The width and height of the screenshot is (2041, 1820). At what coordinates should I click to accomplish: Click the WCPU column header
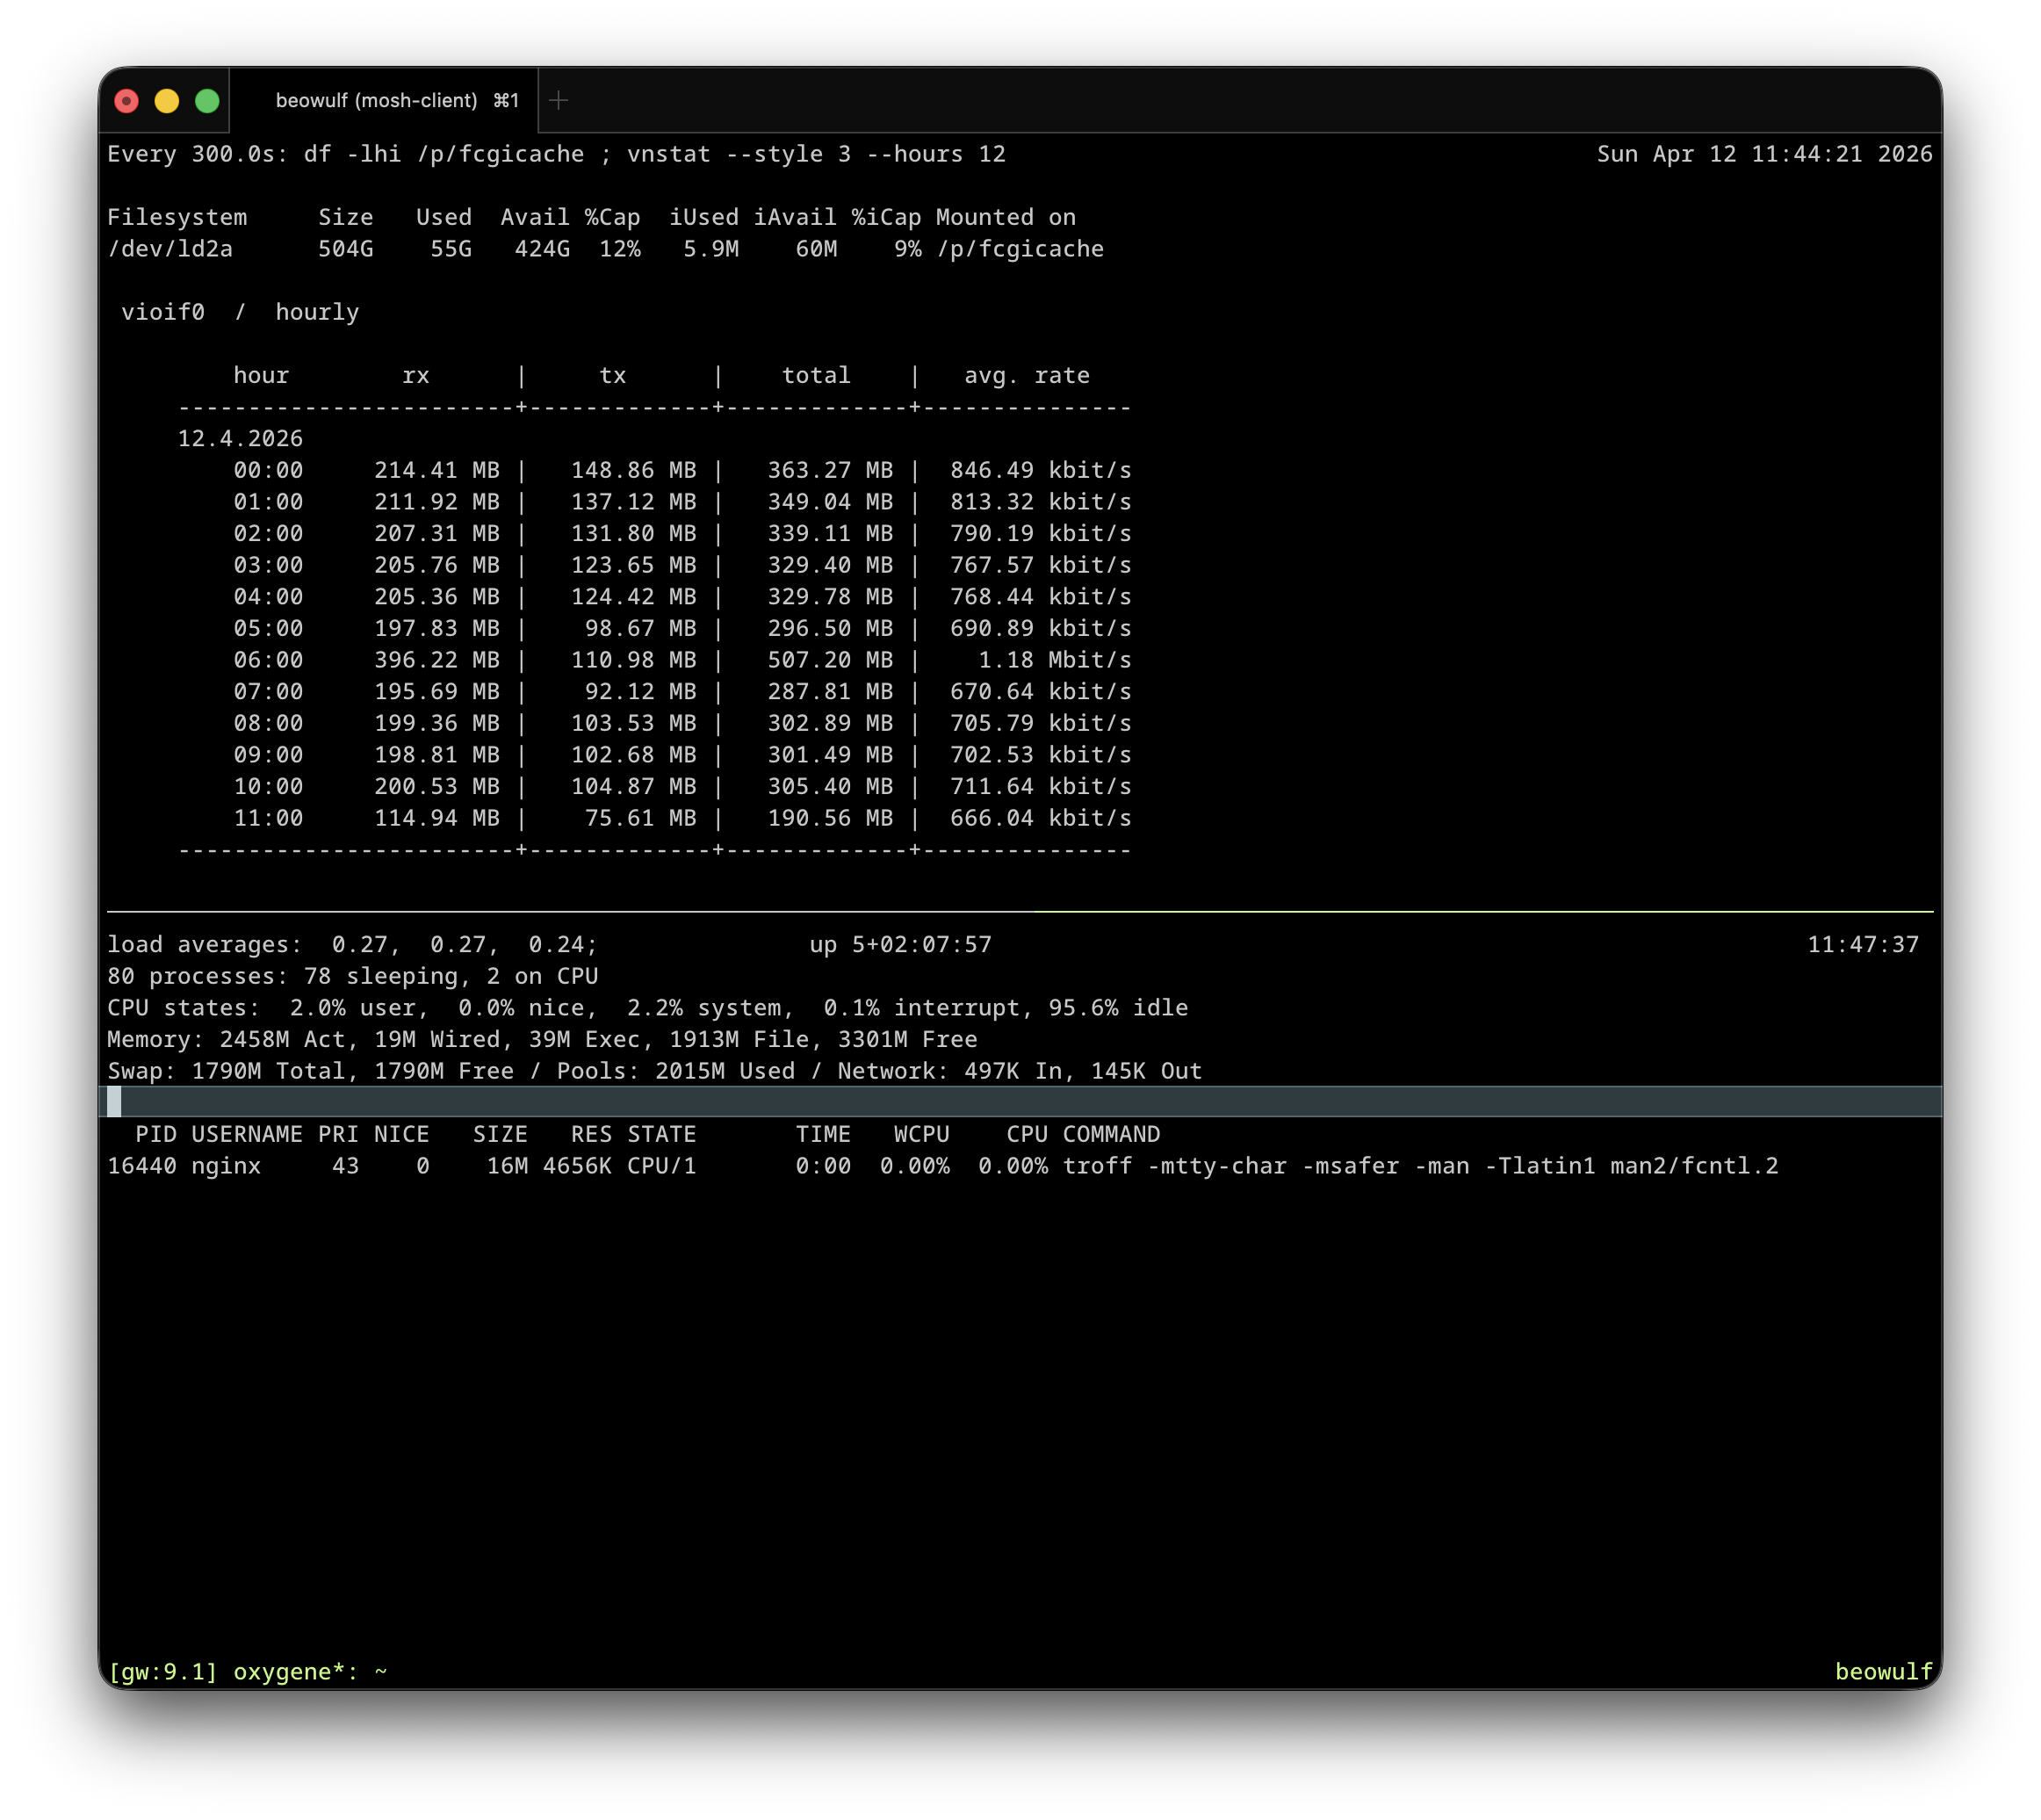click(921, 1134)
